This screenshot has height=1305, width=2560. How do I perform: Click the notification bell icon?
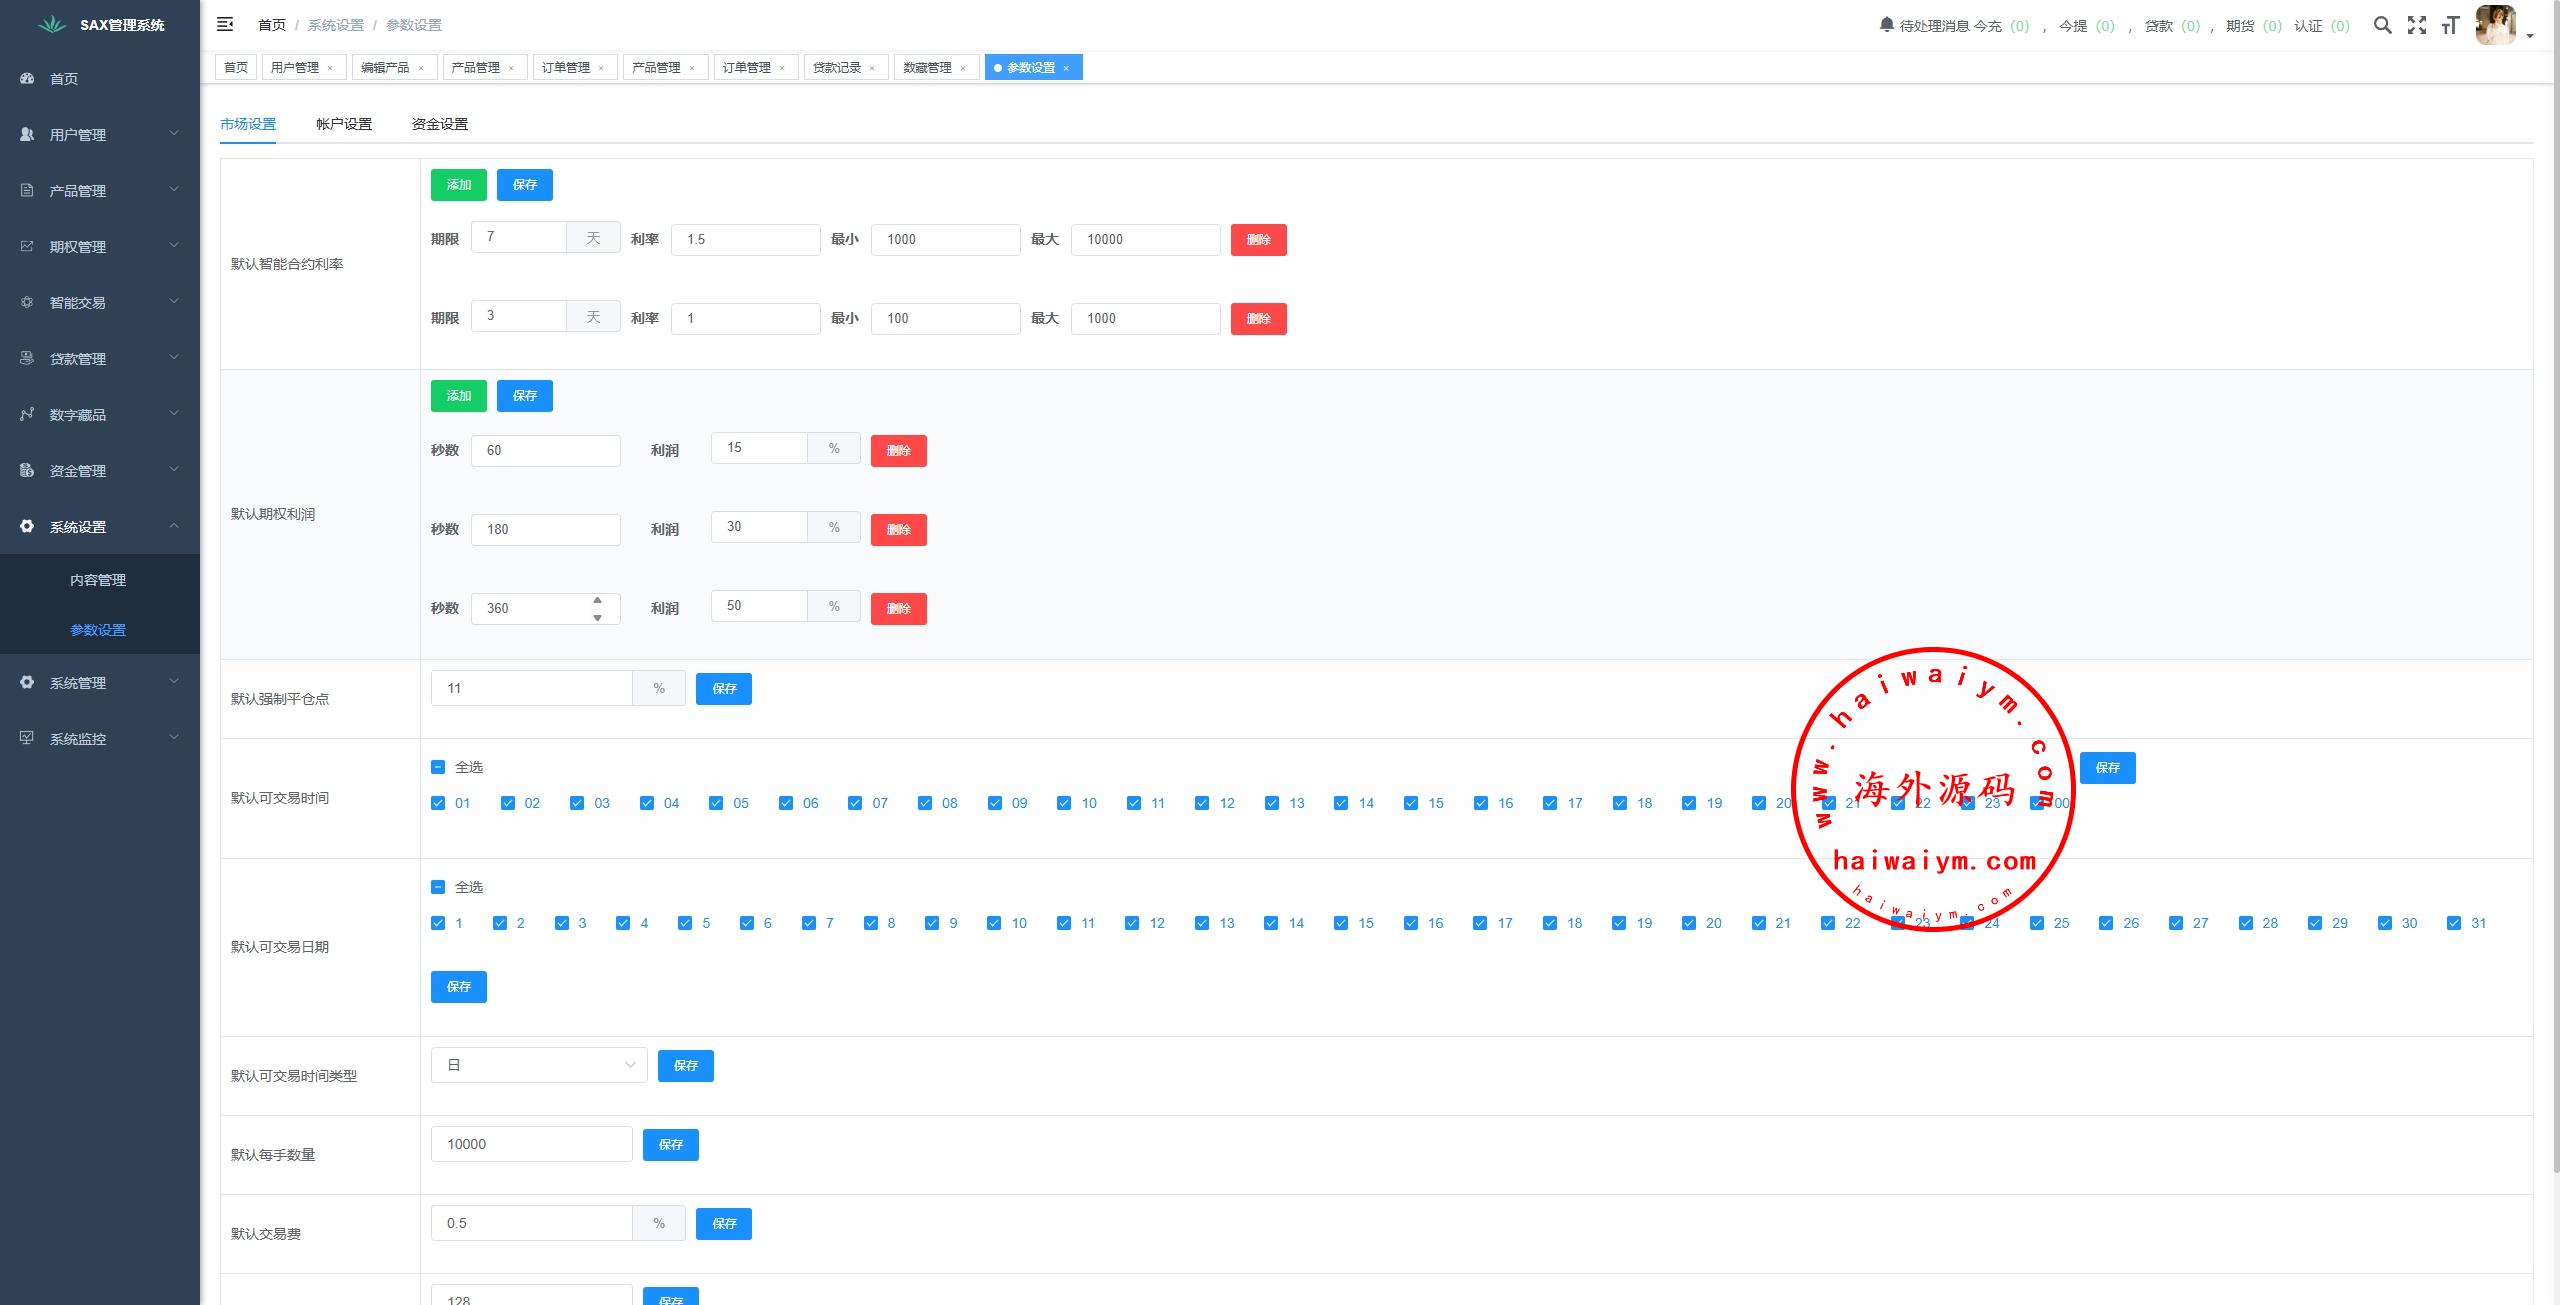pos(1886,25)
